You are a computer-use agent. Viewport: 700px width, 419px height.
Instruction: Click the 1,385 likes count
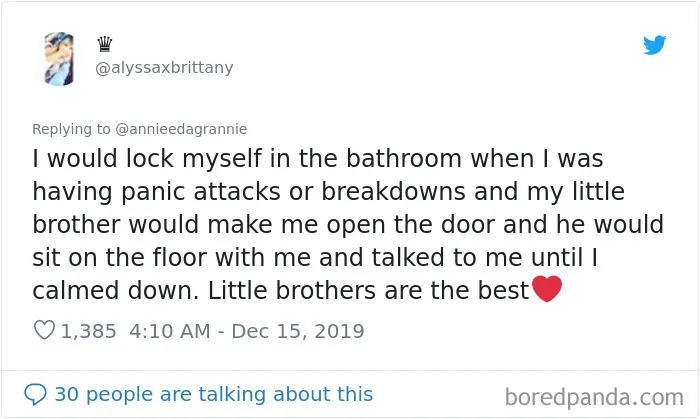pos(88,331)
